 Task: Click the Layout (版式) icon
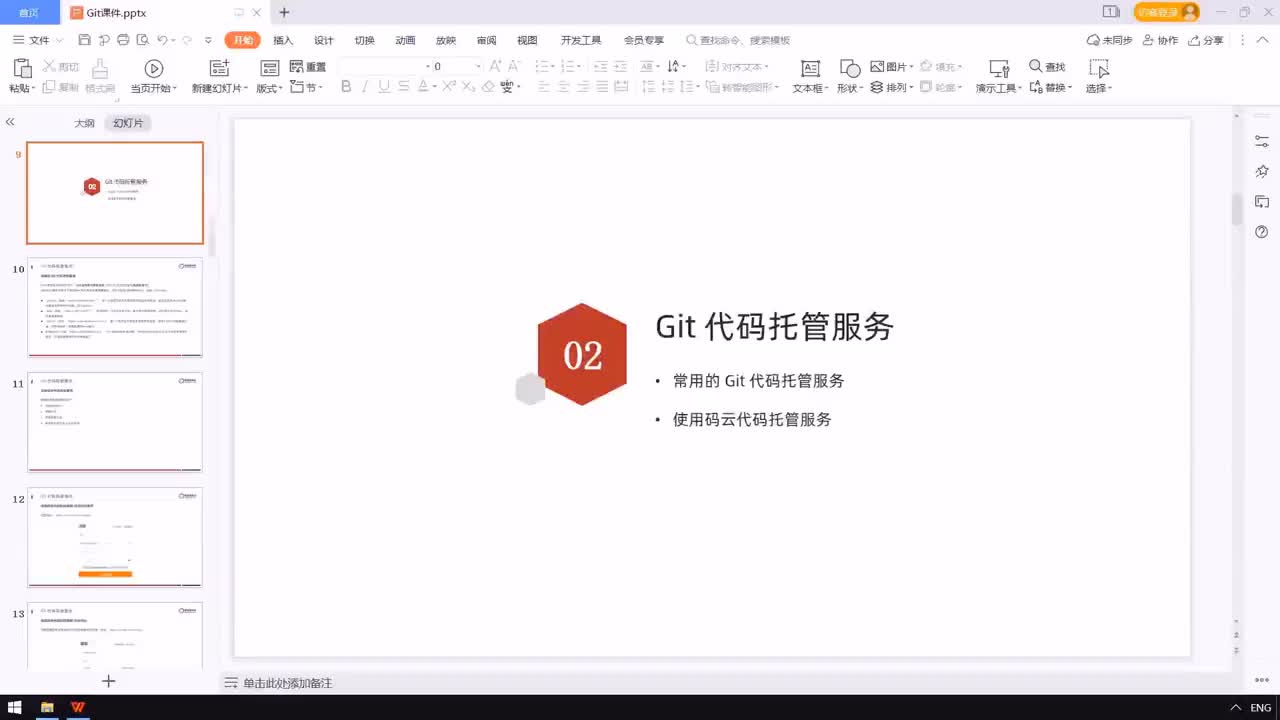coord(269,68)
